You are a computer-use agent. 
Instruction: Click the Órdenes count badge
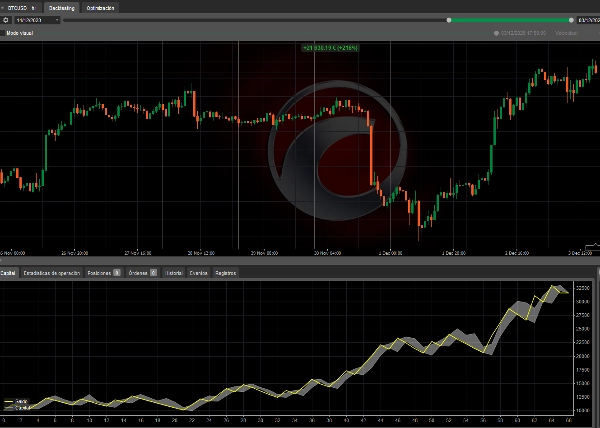[153, 272]
